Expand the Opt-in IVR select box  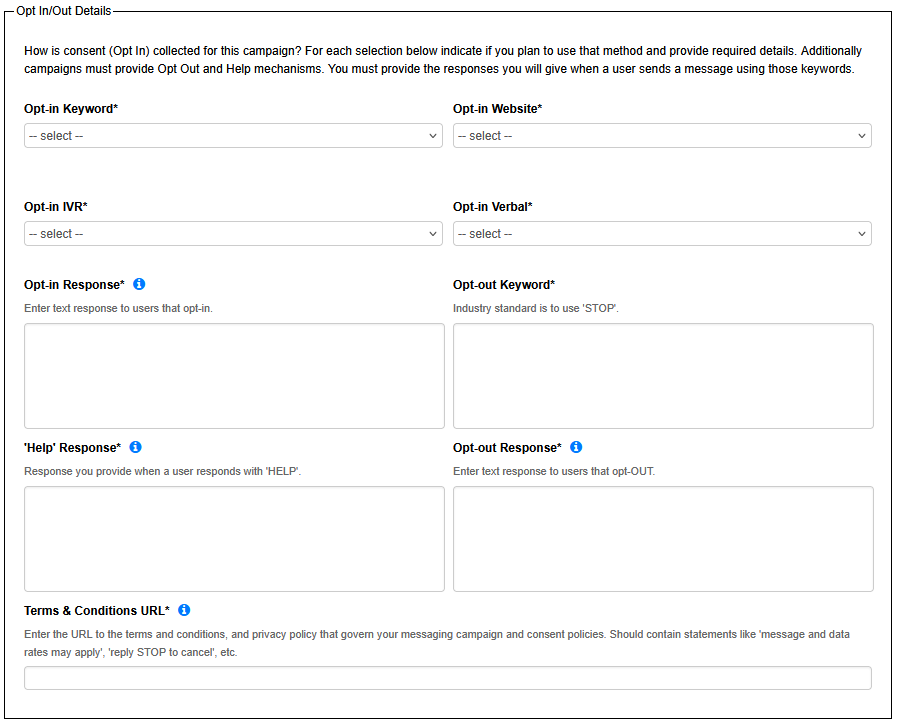point(233,234)
